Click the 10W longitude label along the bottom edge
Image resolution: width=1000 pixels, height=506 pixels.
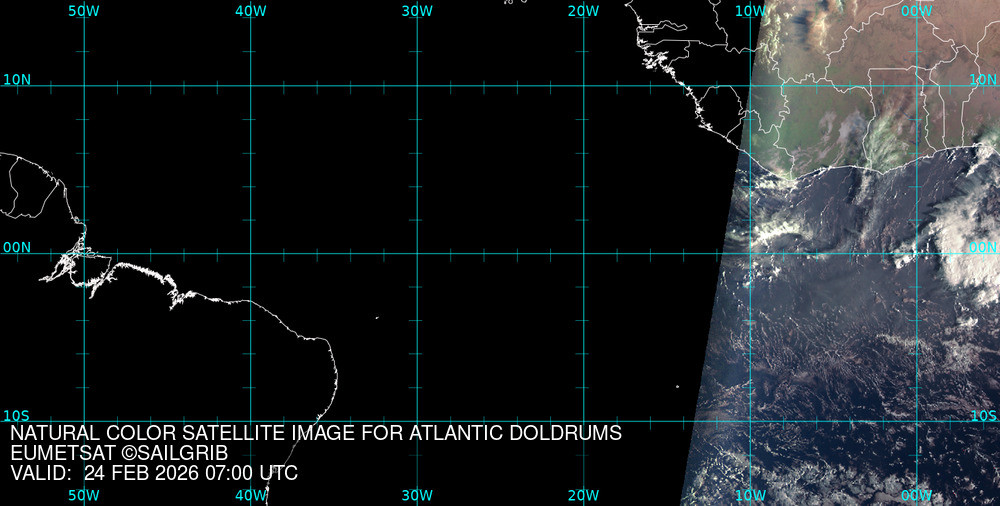pyautogui.click(x=750, y=495)
